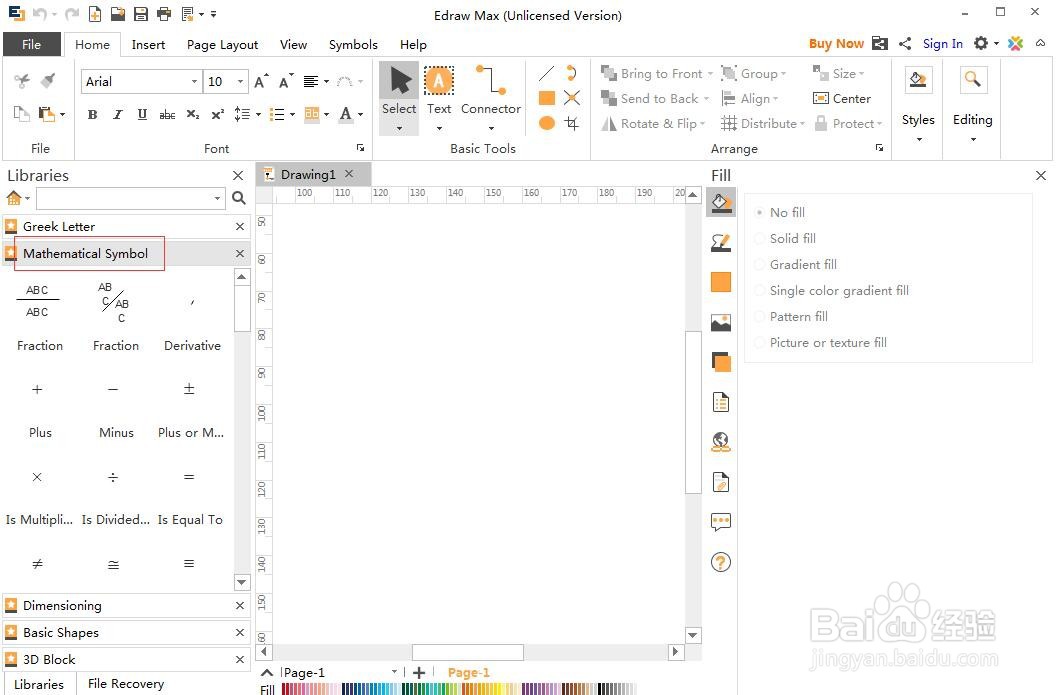Click the library search input field
This screenshot has width=1056, height=695.
125,199
